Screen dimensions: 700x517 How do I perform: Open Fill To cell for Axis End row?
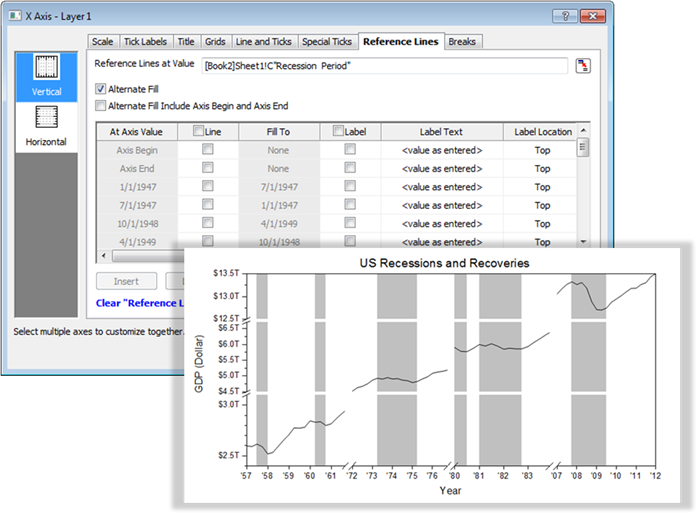278,169
